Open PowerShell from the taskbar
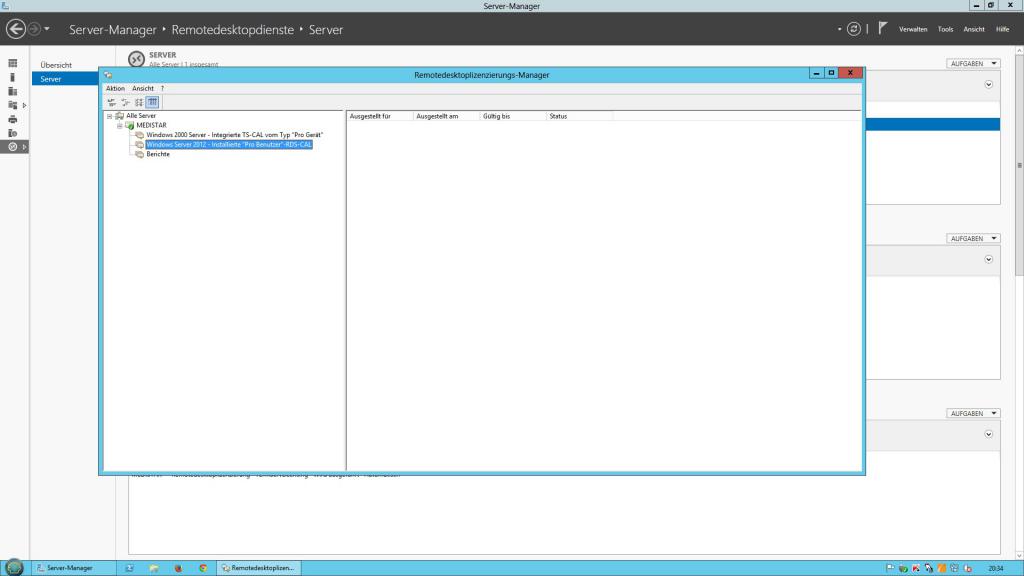The height and width of the screenshot is (576, 1024). click(129, 568)
